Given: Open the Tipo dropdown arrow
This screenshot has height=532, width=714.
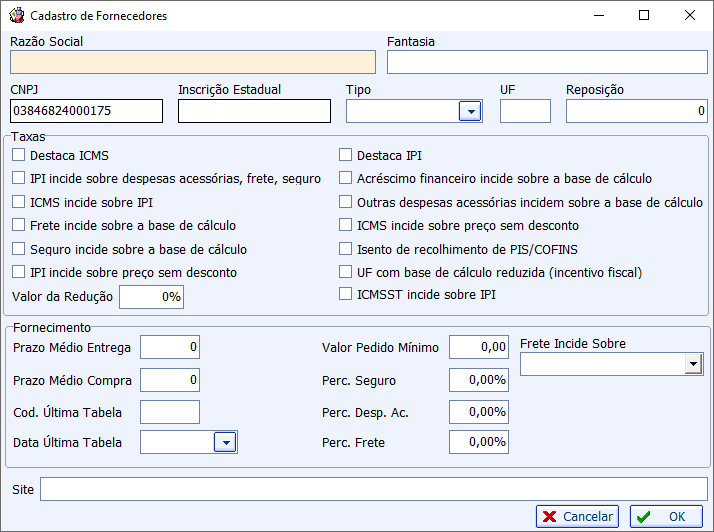Looking at the screenshot, I should (x=470, y=111).
